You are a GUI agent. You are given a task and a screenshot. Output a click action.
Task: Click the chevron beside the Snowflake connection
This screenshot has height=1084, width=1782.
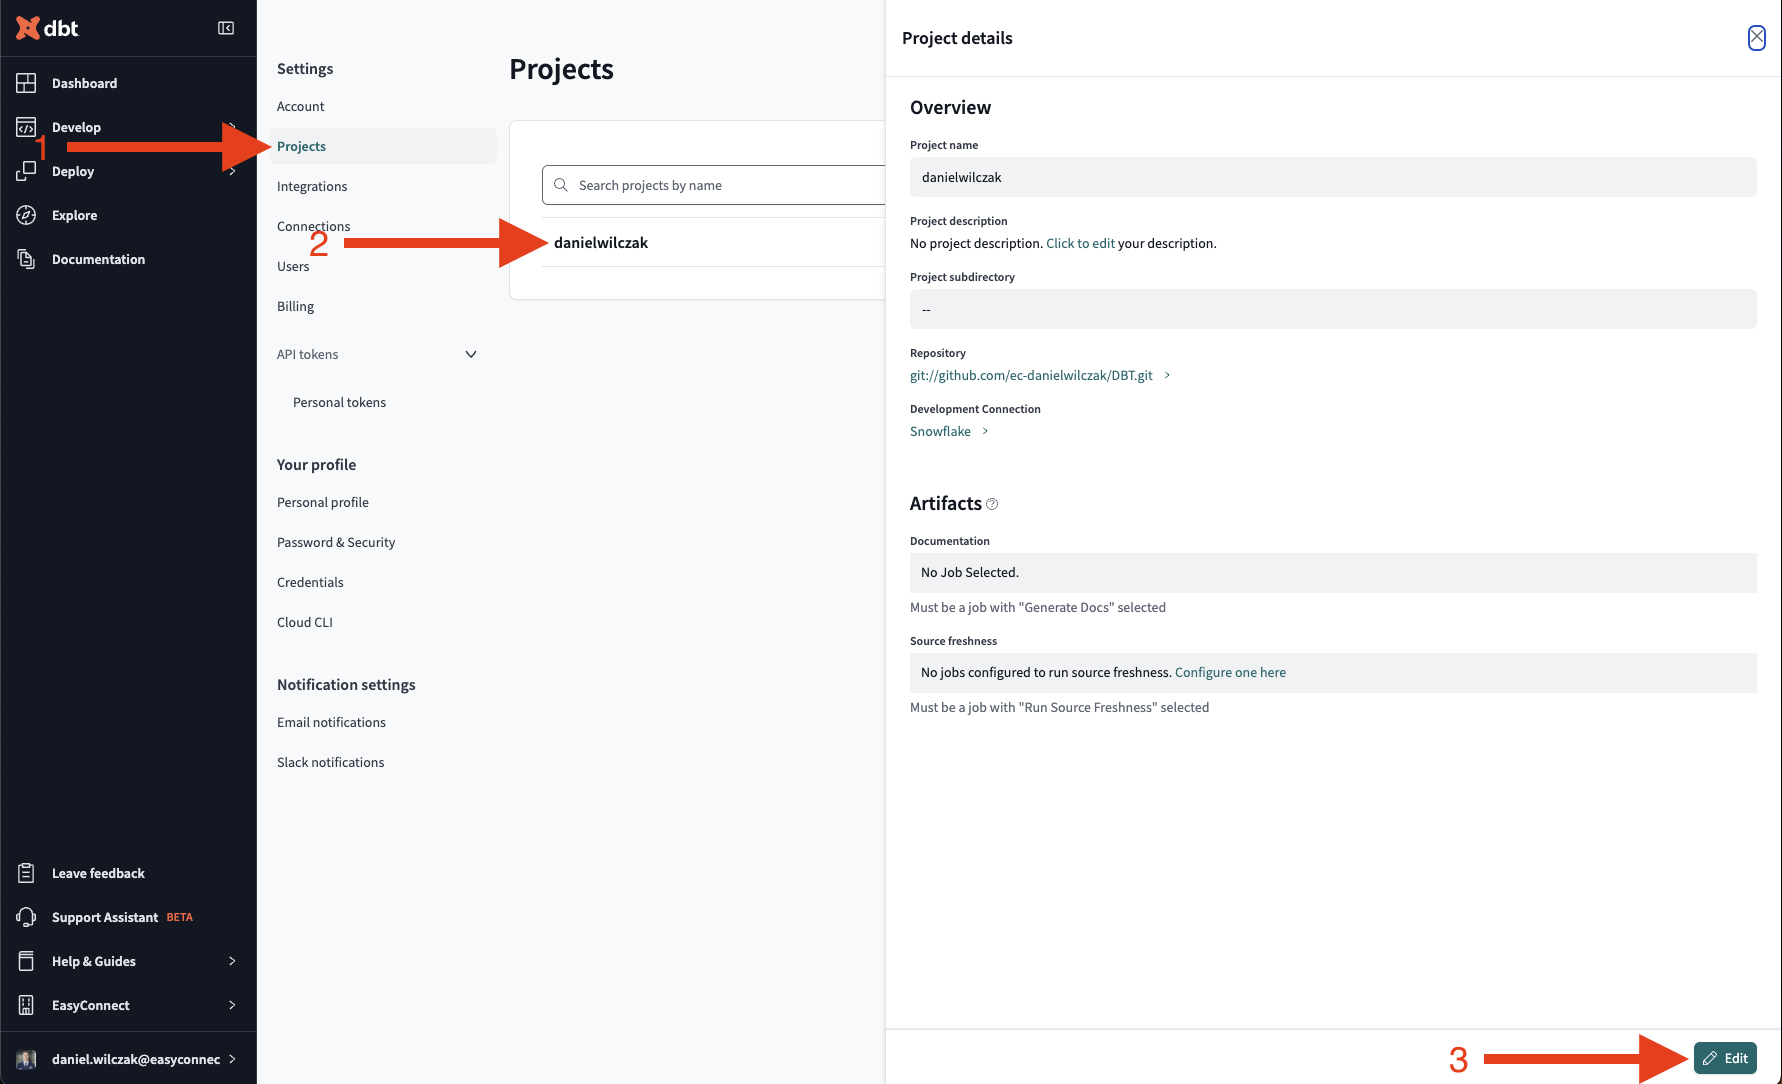point(985,431)
